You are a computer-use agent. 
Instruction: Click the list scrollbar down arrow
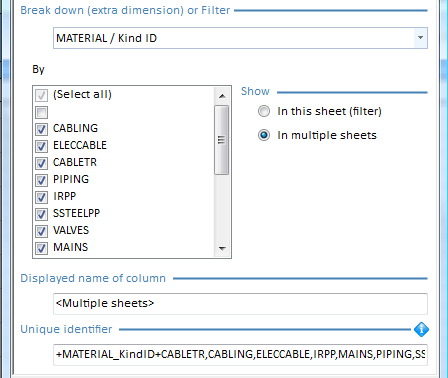click(222, 248)
